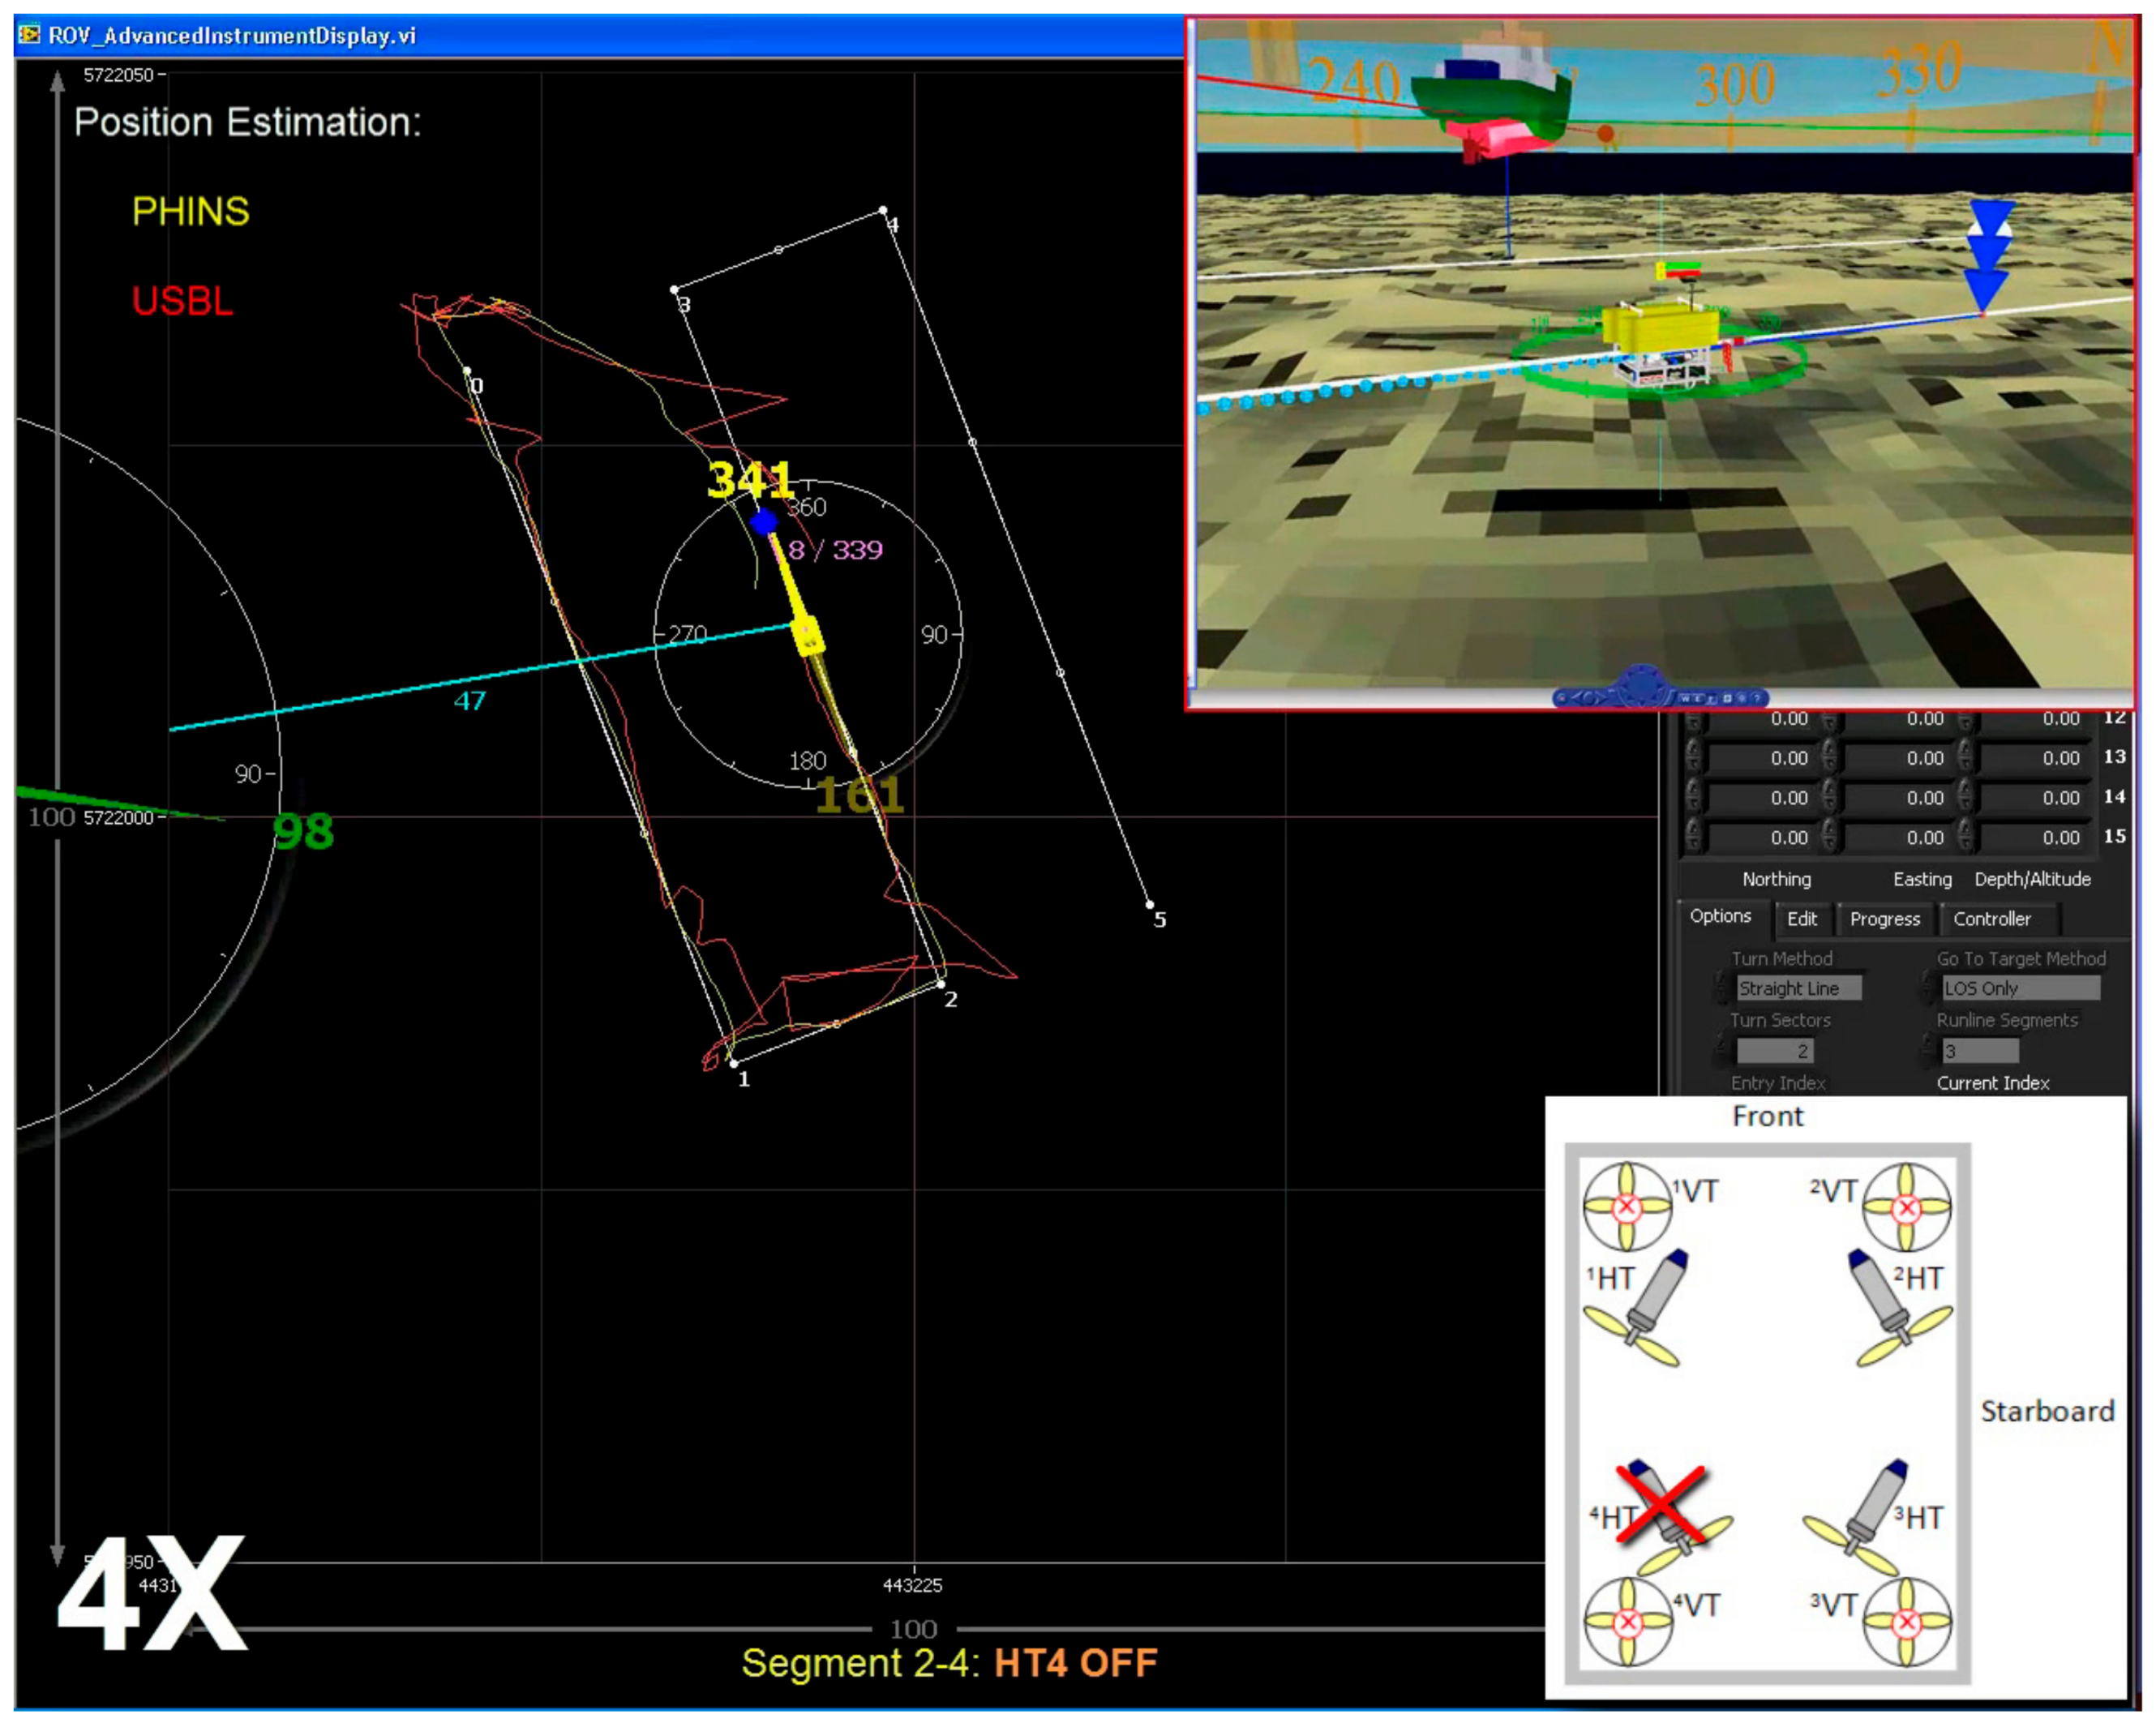Click the yellow ROV model in 3D view
Image resolution: width=2156 pixels, height=1723 pixels.
[1658, 330]
